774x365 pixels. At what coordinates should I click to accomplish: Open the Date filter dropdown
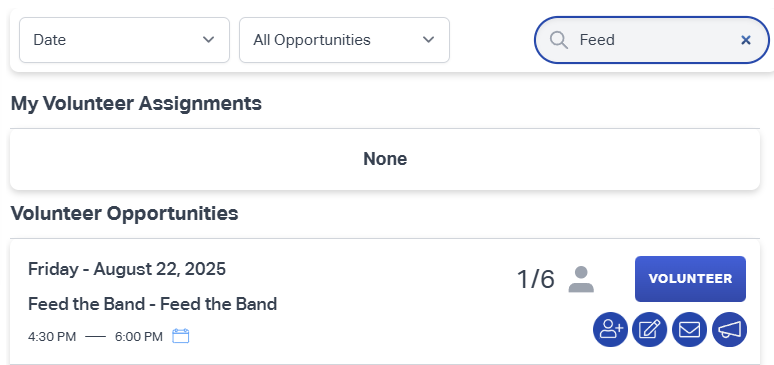coord(124,40)
